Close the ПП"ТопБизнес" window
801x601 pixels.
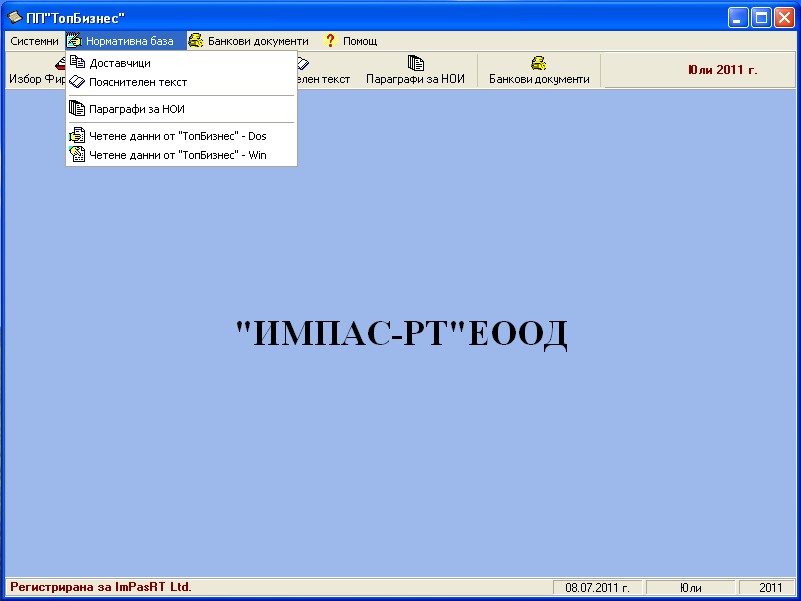tap(784, 18)
